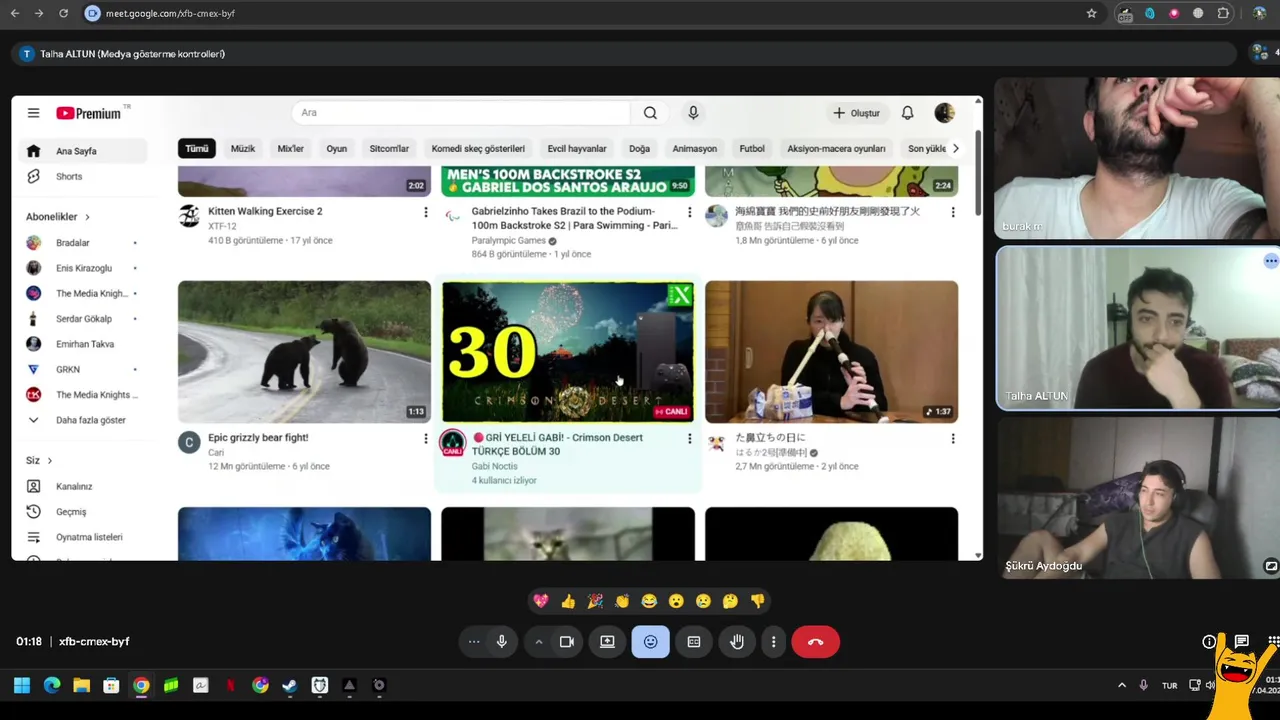Open Geçmiş history in the sidebar
1280x720 pixels.
[71, 511]
